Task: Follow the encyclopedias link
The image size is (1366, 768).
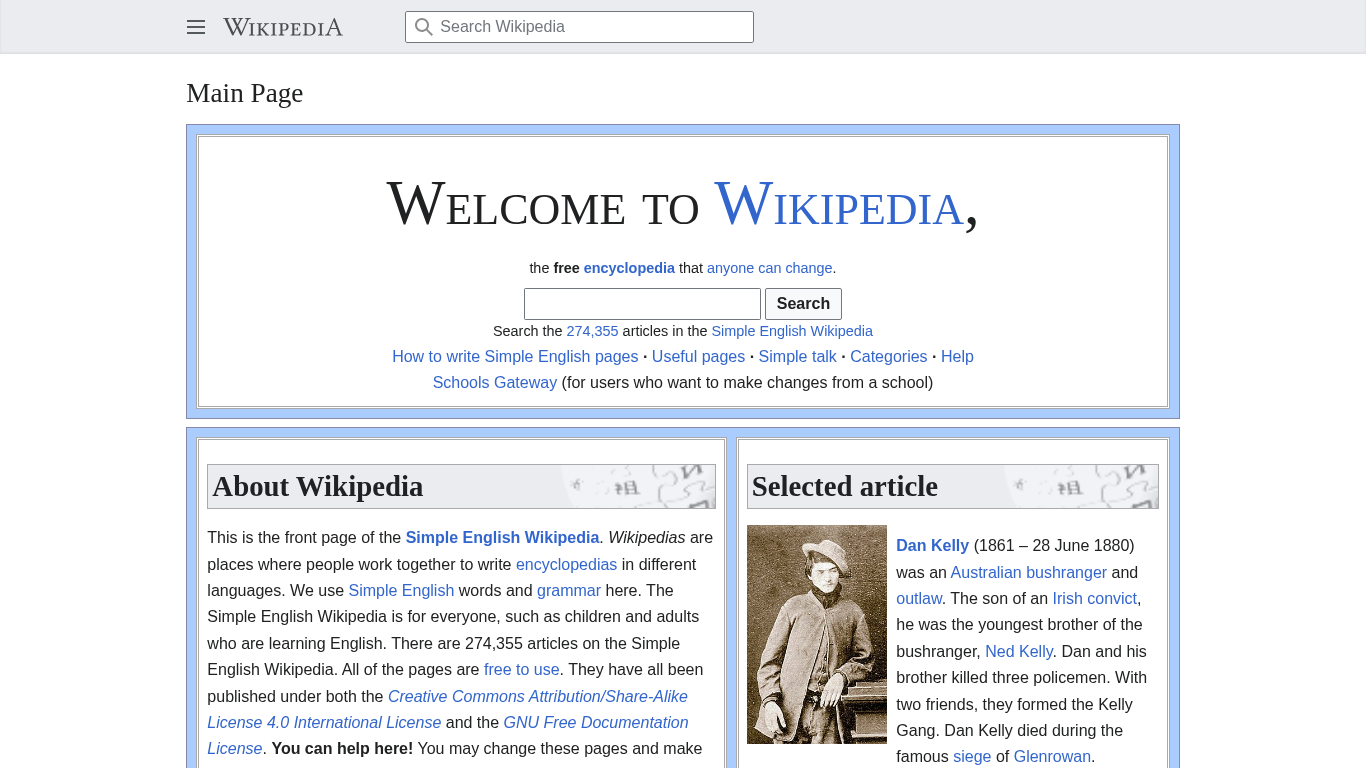Action: coord(566,565)
